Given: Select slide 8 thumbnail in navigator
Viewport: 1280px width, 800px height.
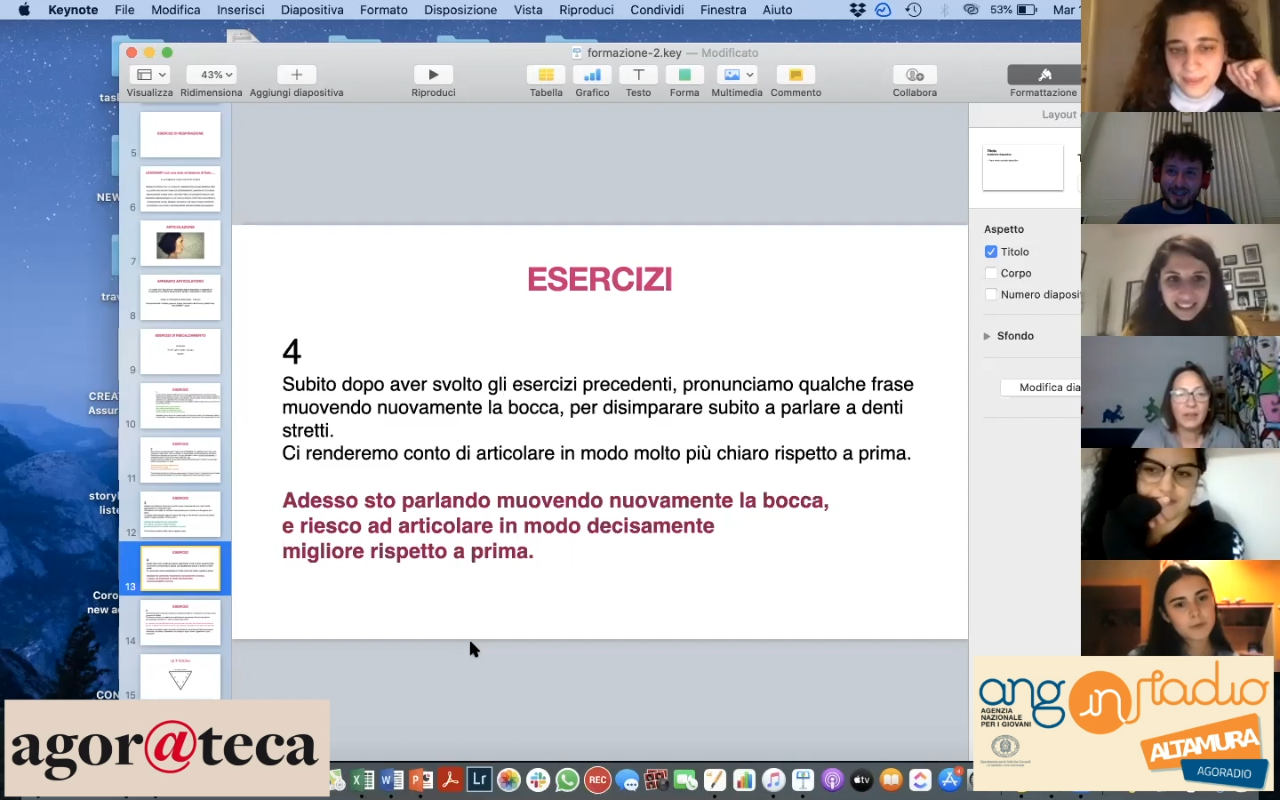Looking at the screenshot, I should tap(180, 296).
